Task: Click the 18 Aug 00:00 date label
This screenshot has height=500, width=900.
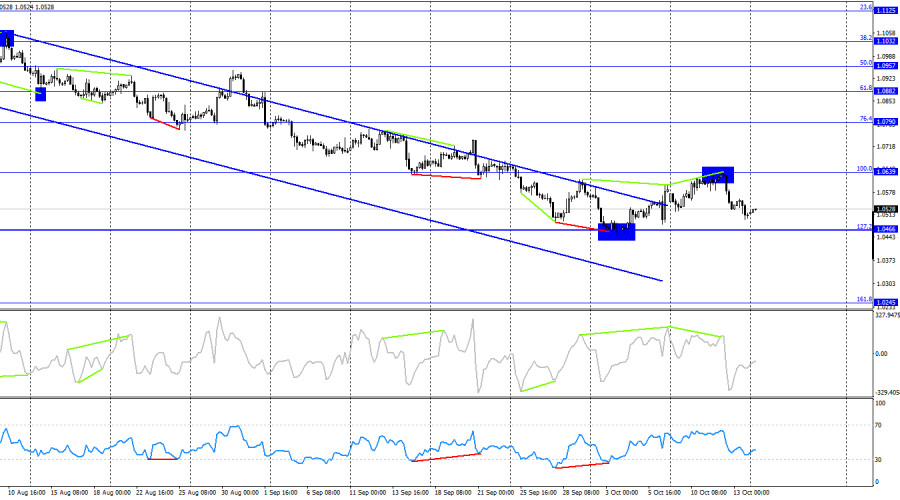Action: point(112,493)
